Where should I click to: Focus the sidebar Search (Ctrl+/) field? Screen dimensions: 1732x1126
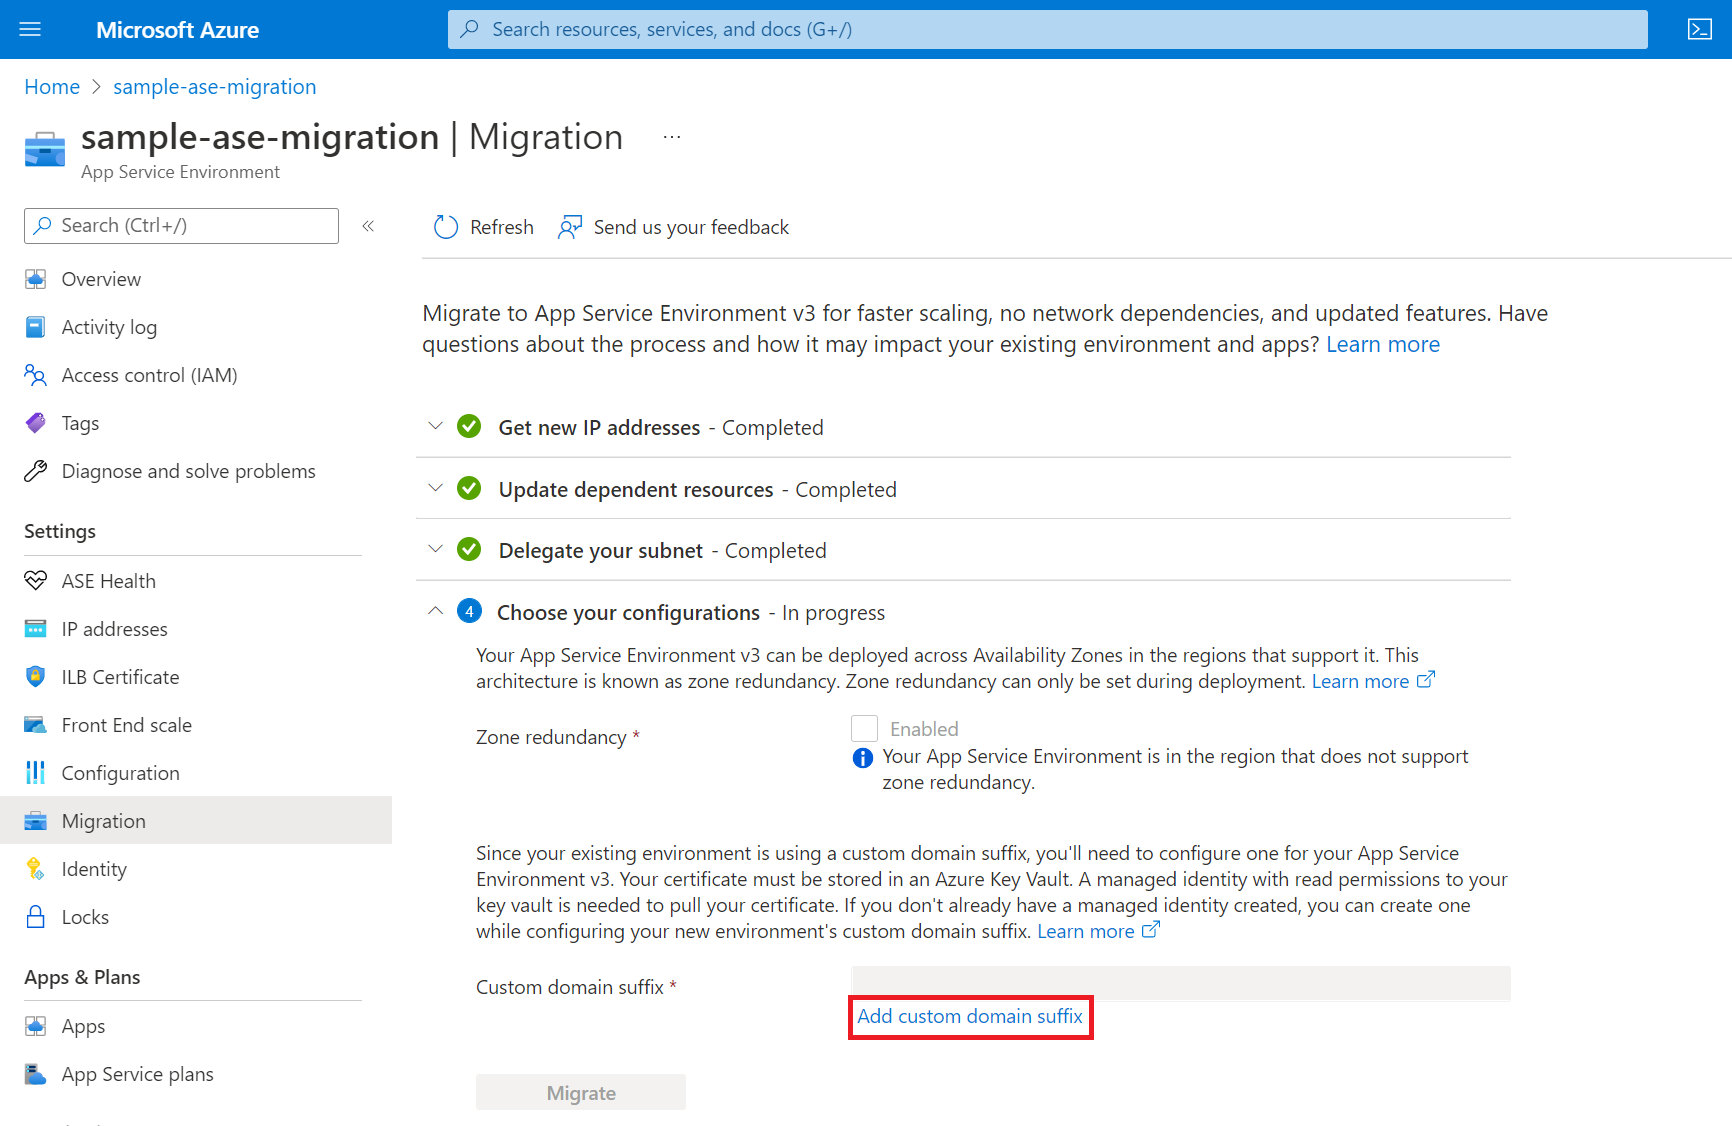point(181,226)
